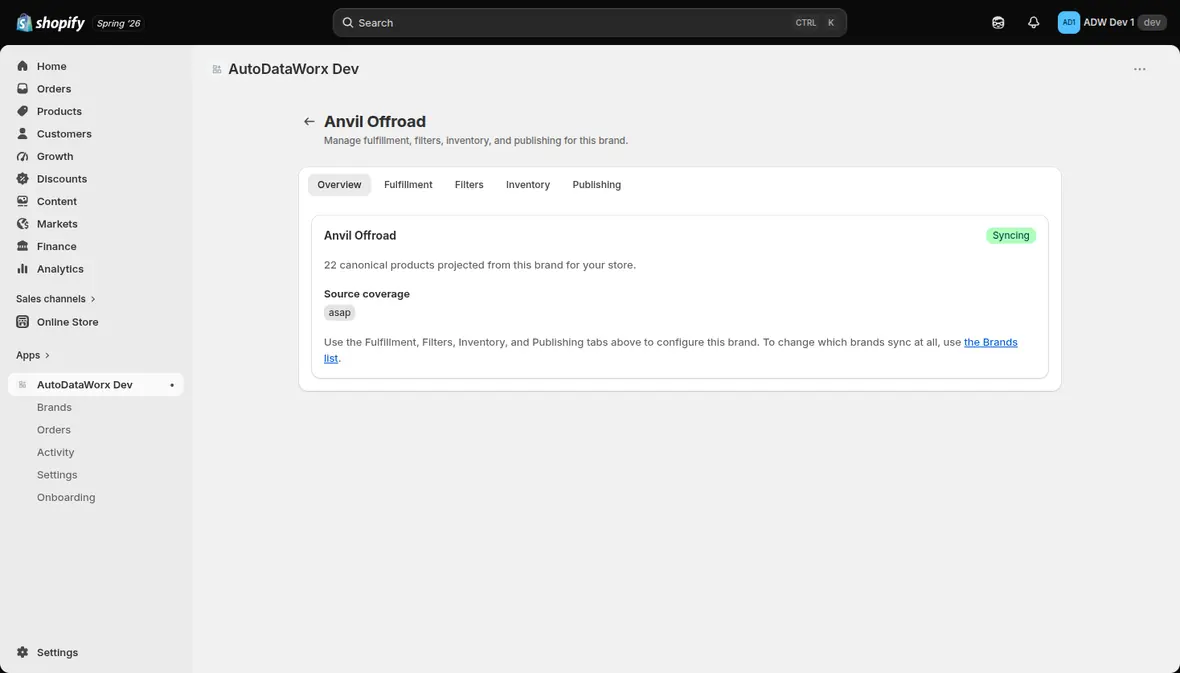Viewport: 1180px width, 673px height.
Task: Focus the top Search field
Action: coord(589,23)
